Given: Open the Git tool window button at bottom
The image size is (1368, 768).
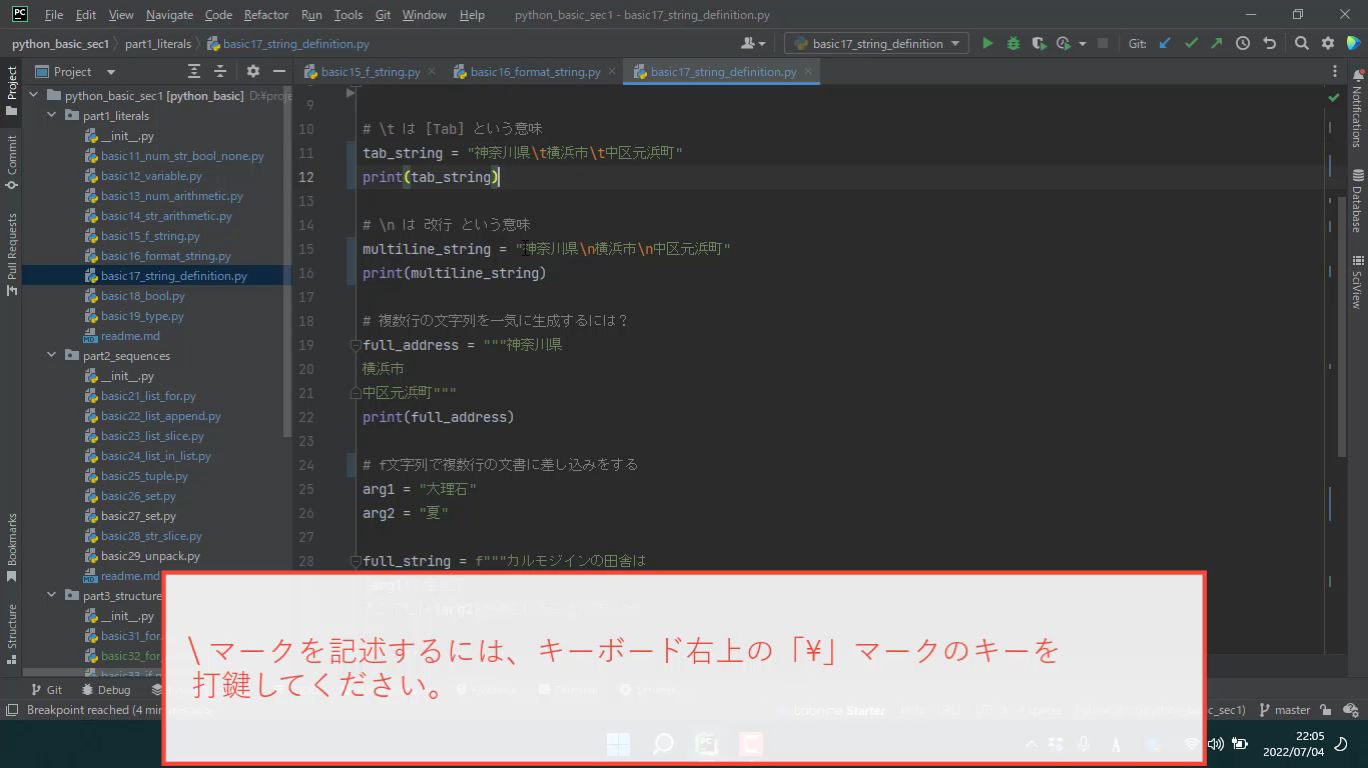Looking at the screenshot, I should click(46, 690).
